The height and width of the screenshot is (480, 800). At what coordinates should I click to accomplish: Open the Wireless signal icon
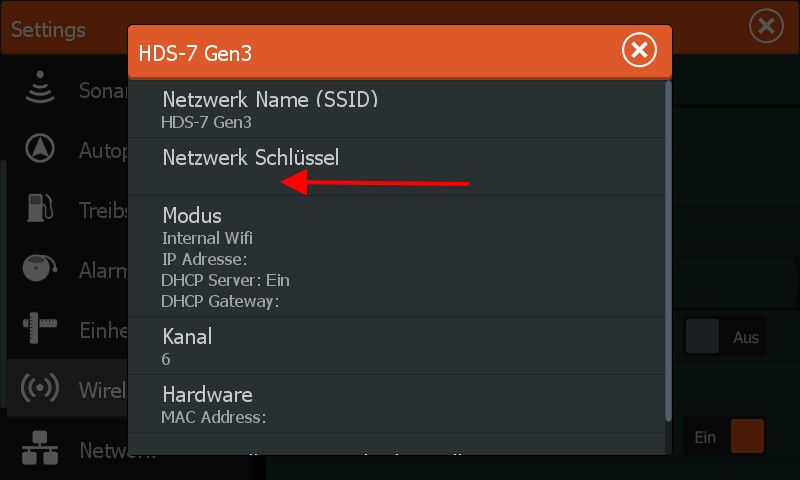(40, 389)
